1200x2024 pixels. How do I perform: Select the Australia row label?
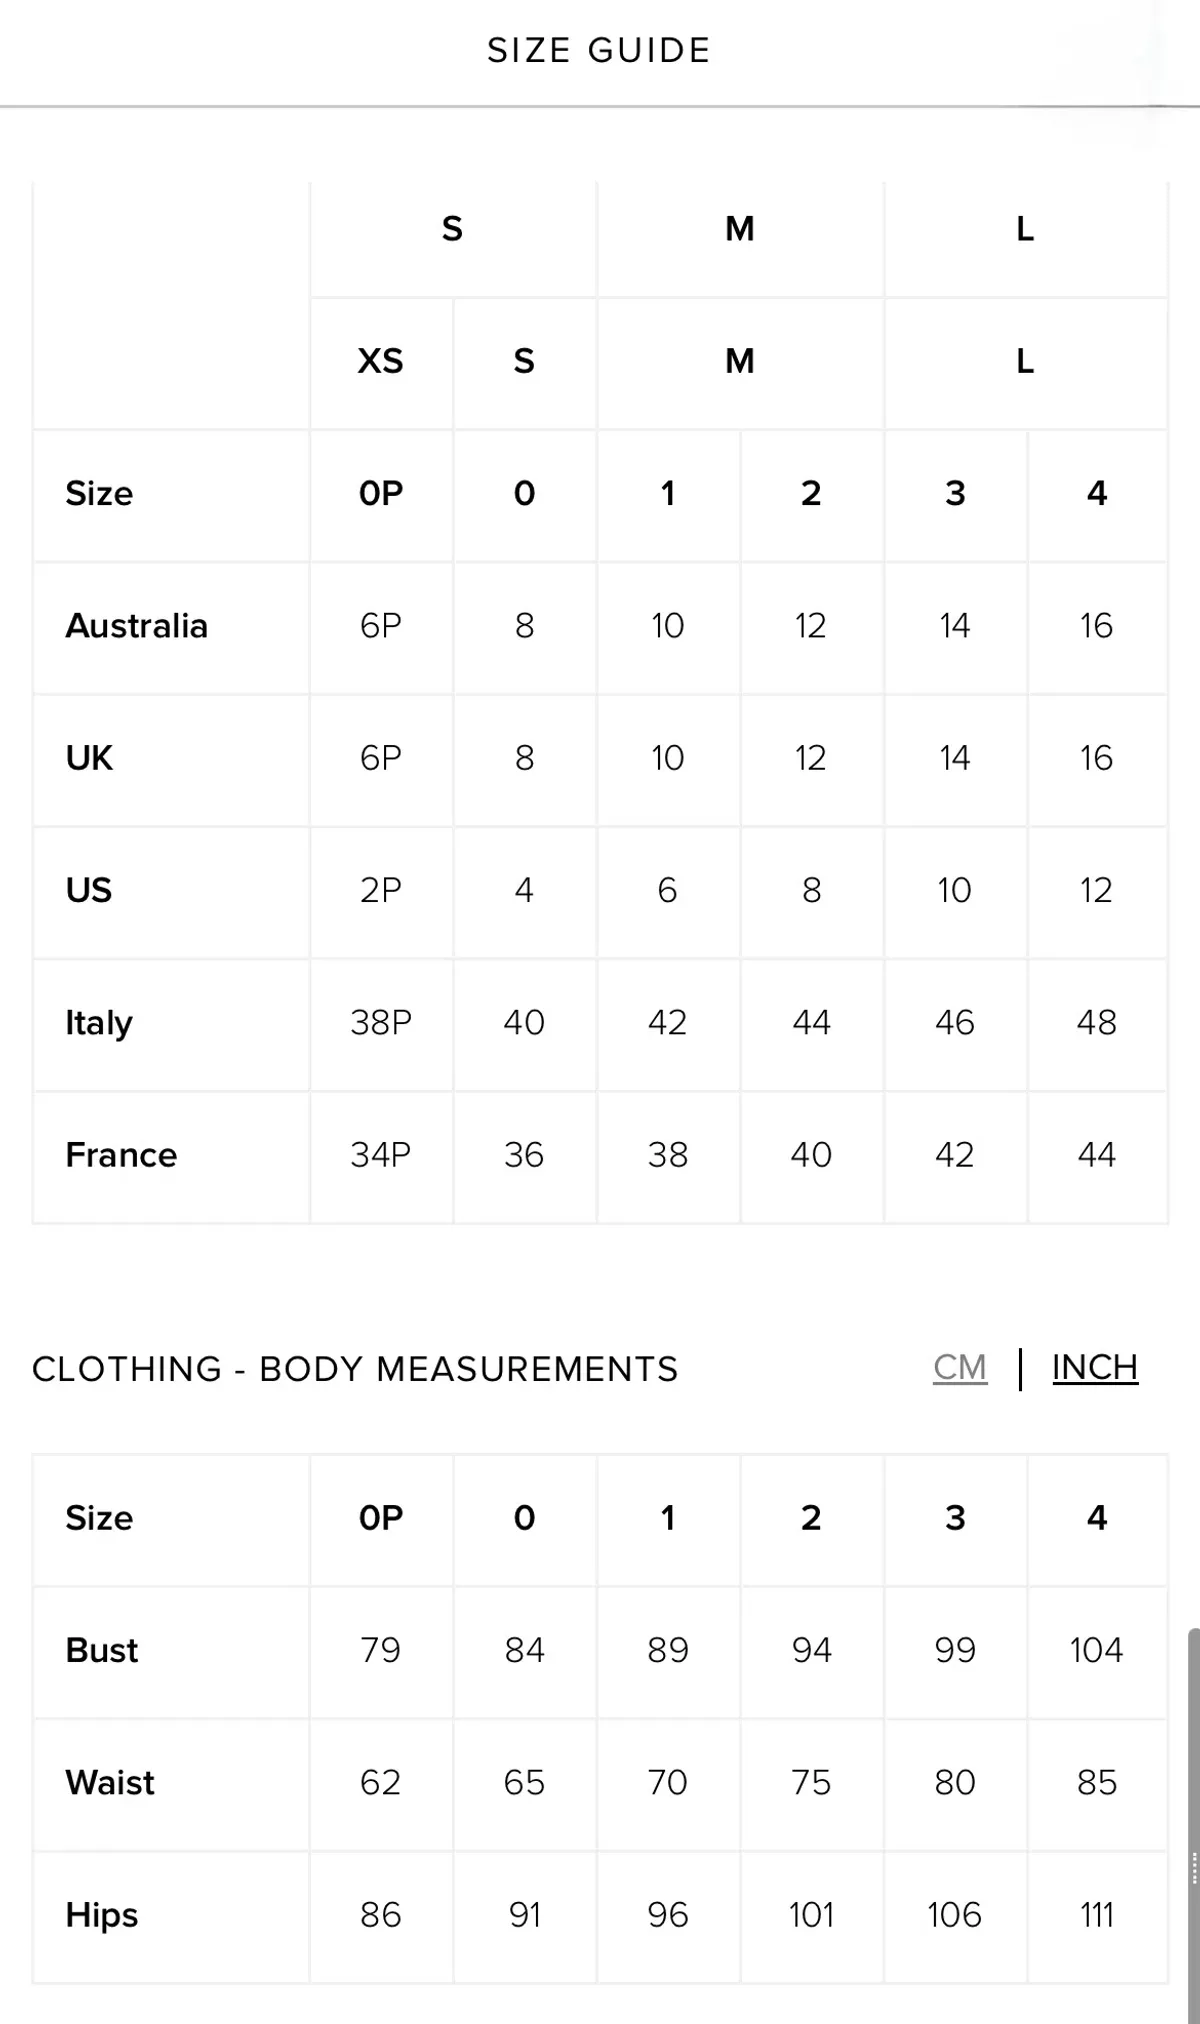pos(137,626)
